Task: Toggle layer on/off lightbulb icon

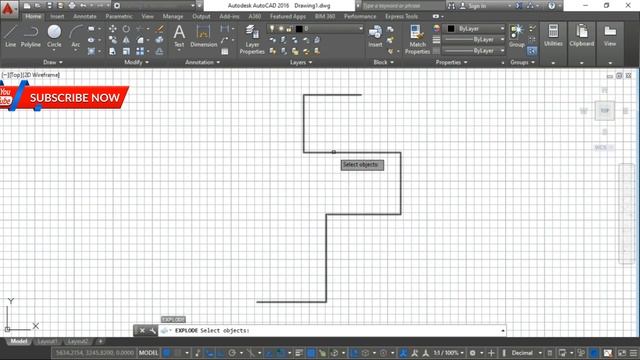Action: (x=272, y=29)
